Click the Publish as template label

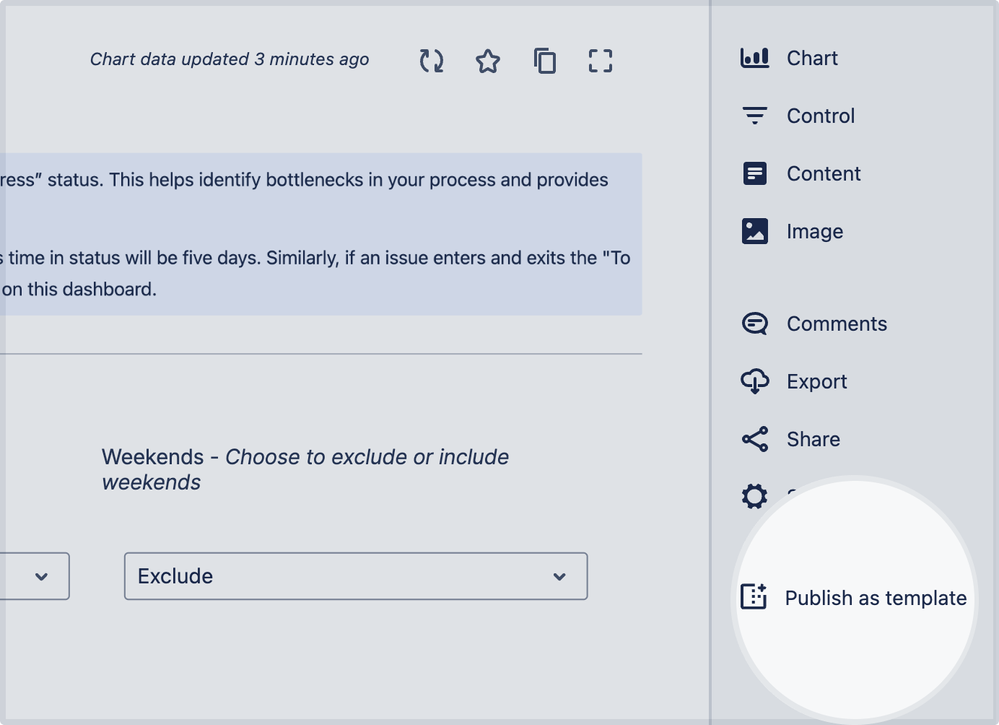[875, 598]
